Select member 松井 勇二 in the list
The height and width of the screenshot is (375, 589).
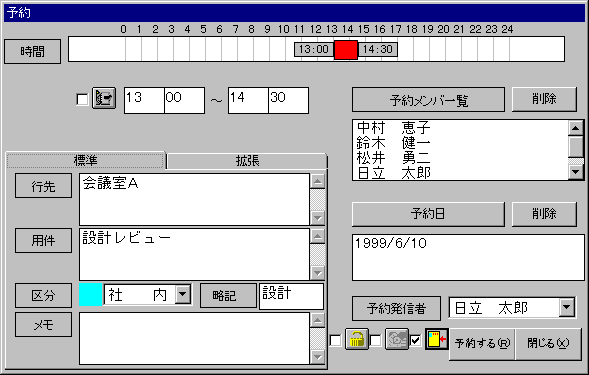[393, 158]
